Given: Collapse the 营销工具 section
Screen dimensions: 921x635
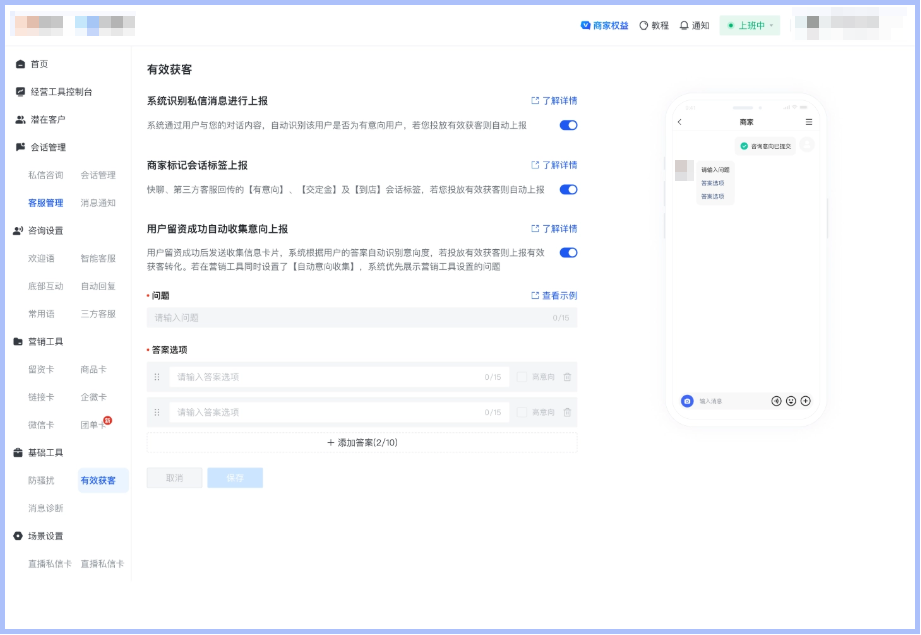Looking at the screenshot, I should (49, 340).
